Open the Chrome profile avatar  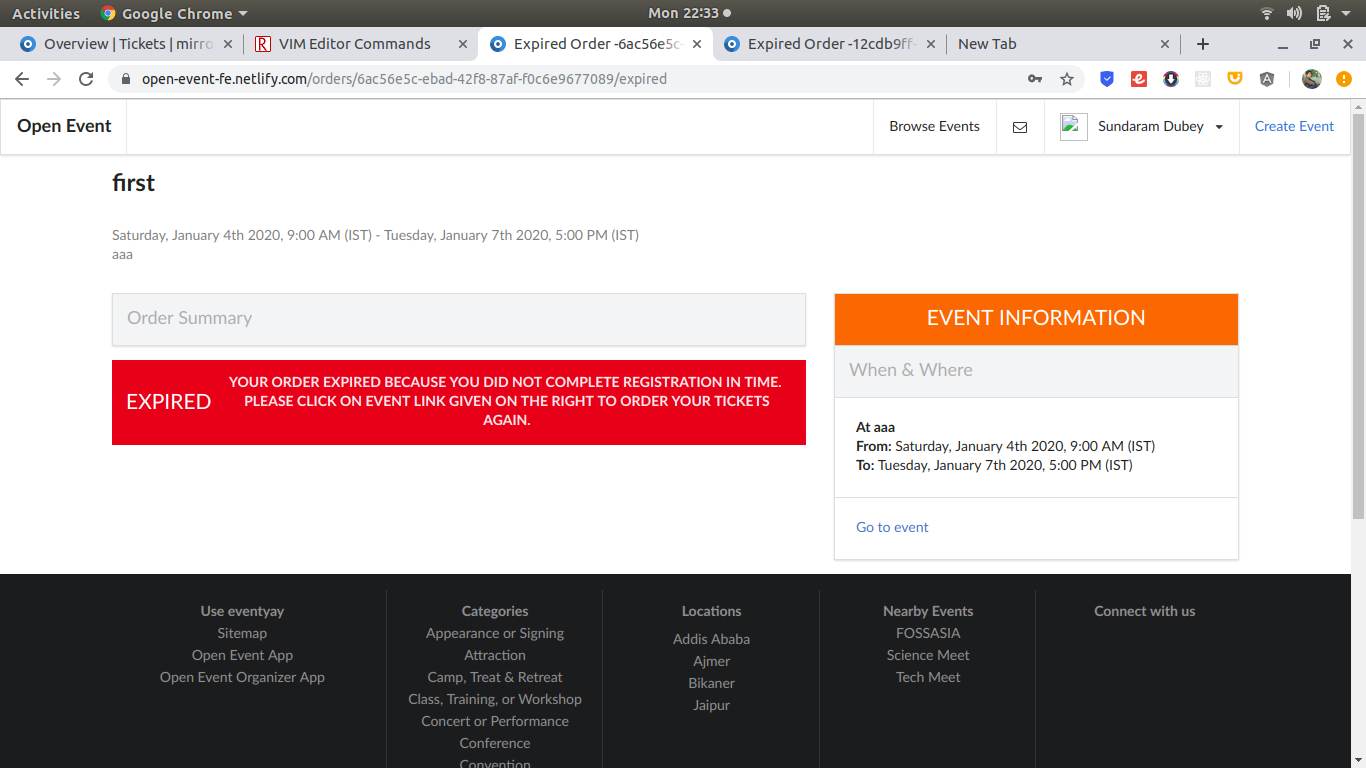click(x=1312, y=79)
